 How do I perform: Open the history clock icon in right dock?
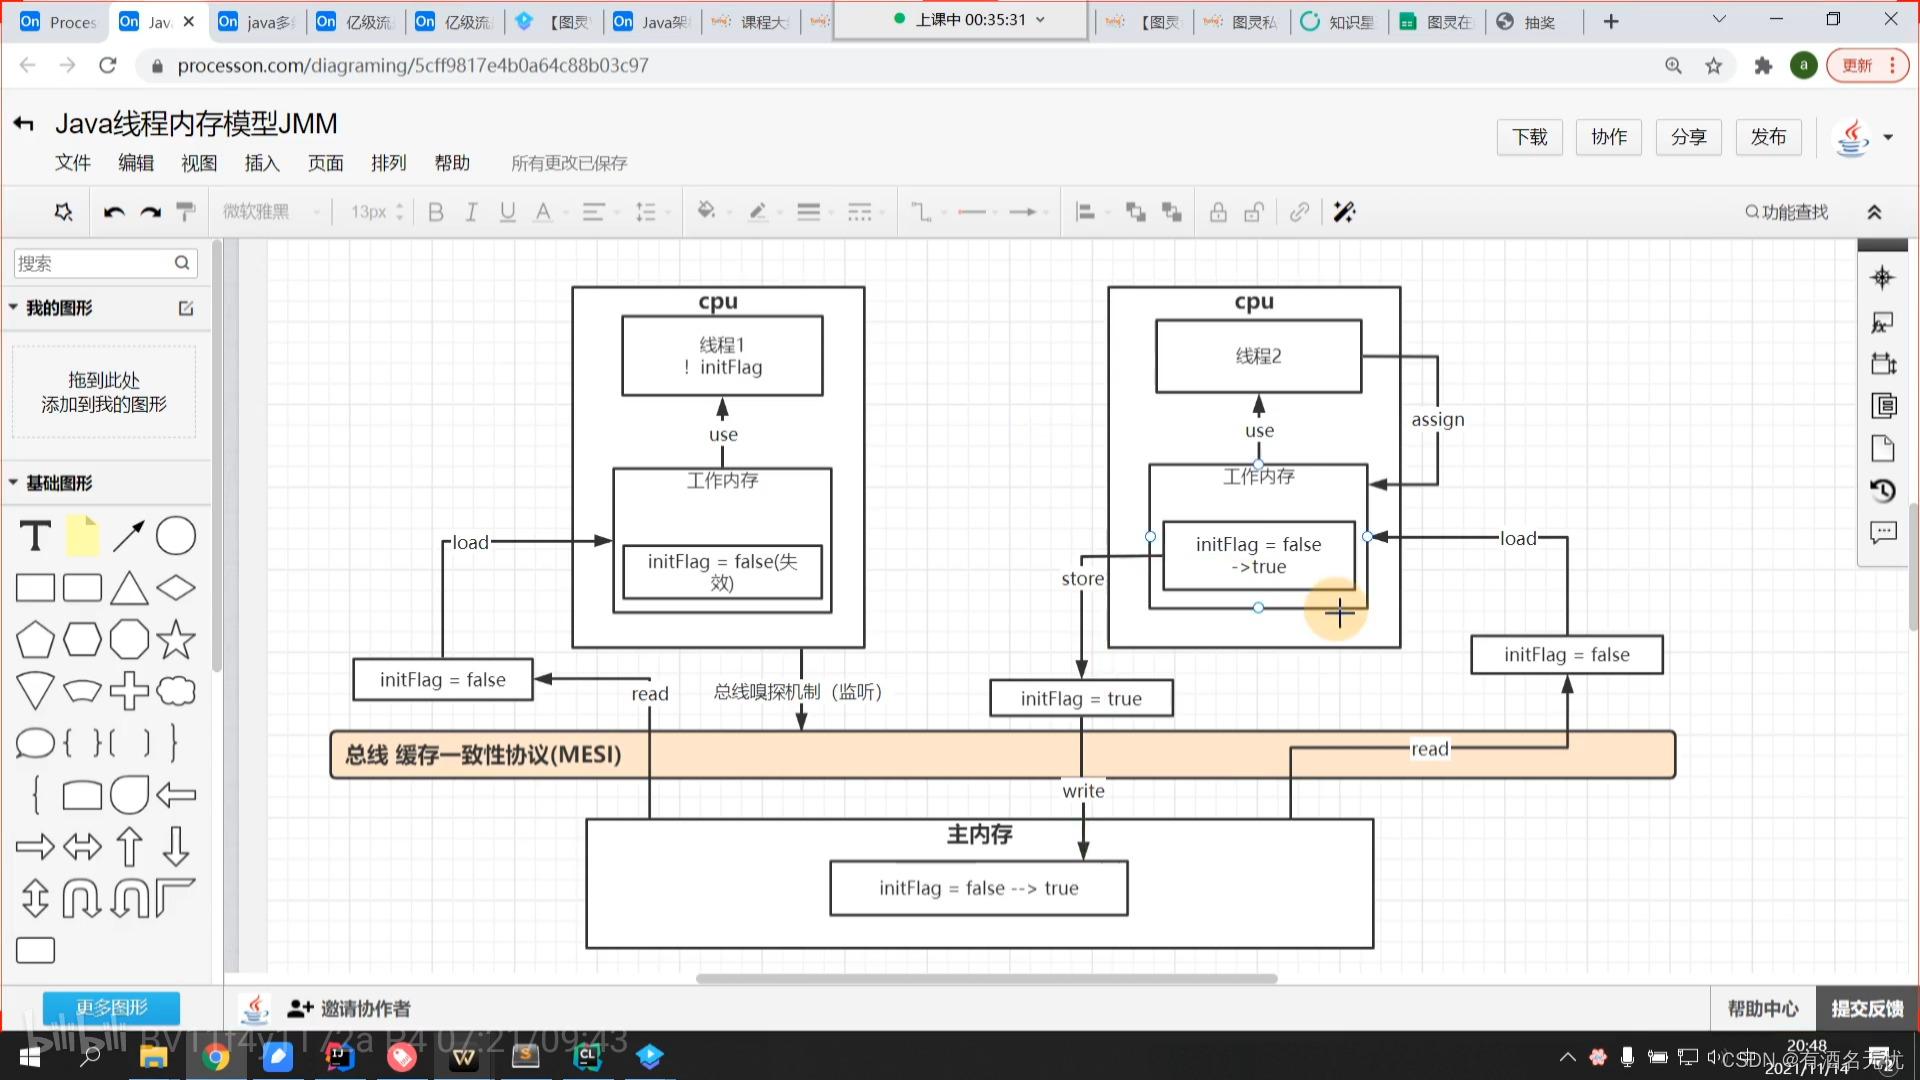tap(1882, 490)
